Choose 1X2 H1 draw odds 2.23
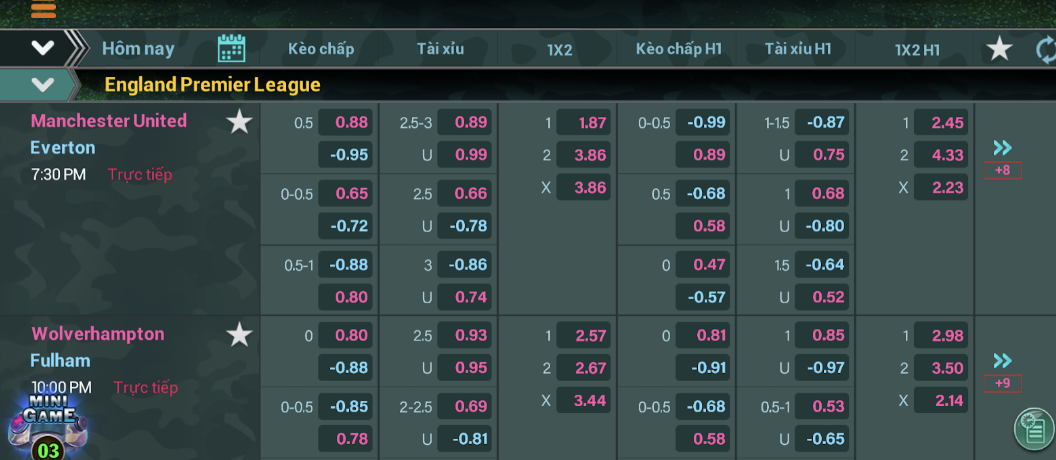The image size is (1056, 460). 940,187
